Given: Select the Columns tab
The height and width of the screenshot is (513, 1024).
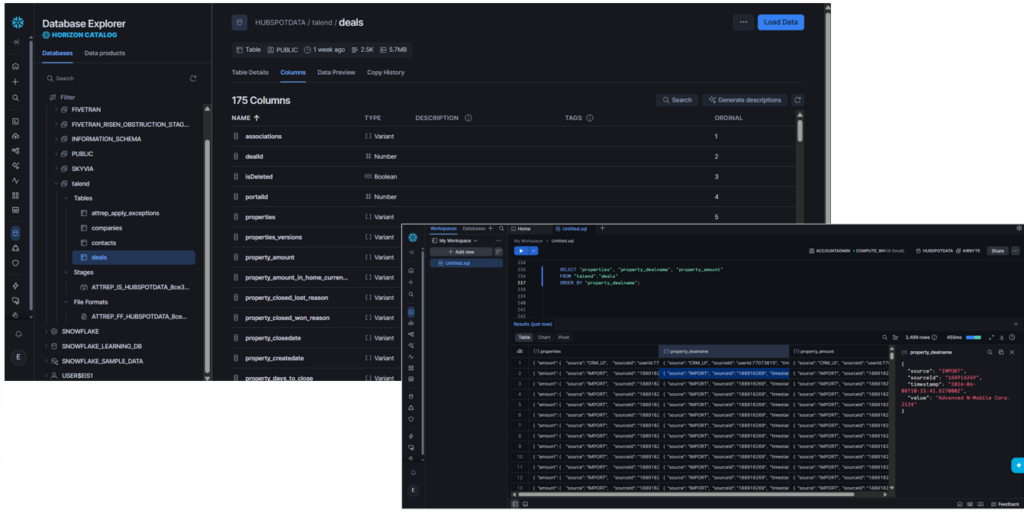Looking at the screenshot, I should click(293, 72).
